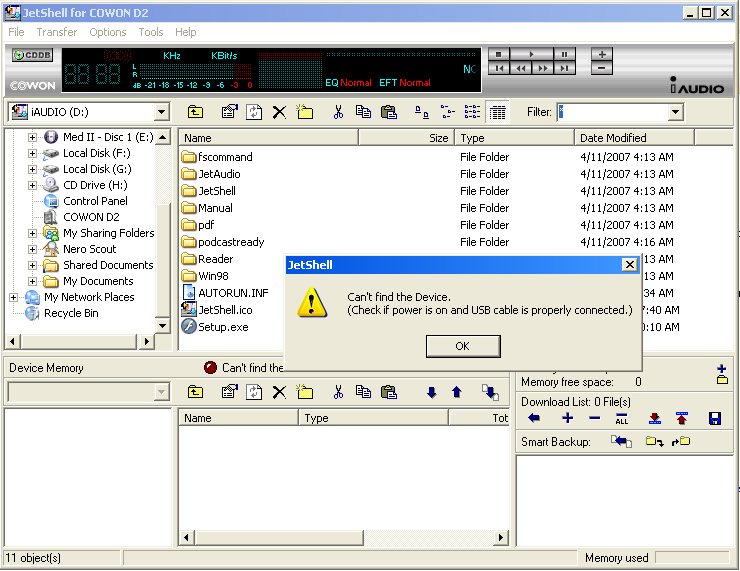Pause playback in the player
740x571 pixels.
point(564,55)
